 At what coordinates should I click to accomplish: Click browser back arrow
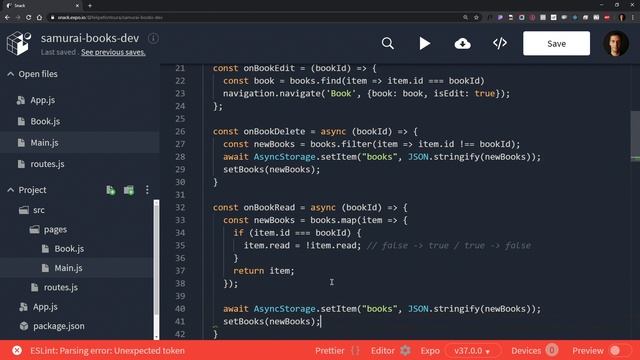pos(7,18)
